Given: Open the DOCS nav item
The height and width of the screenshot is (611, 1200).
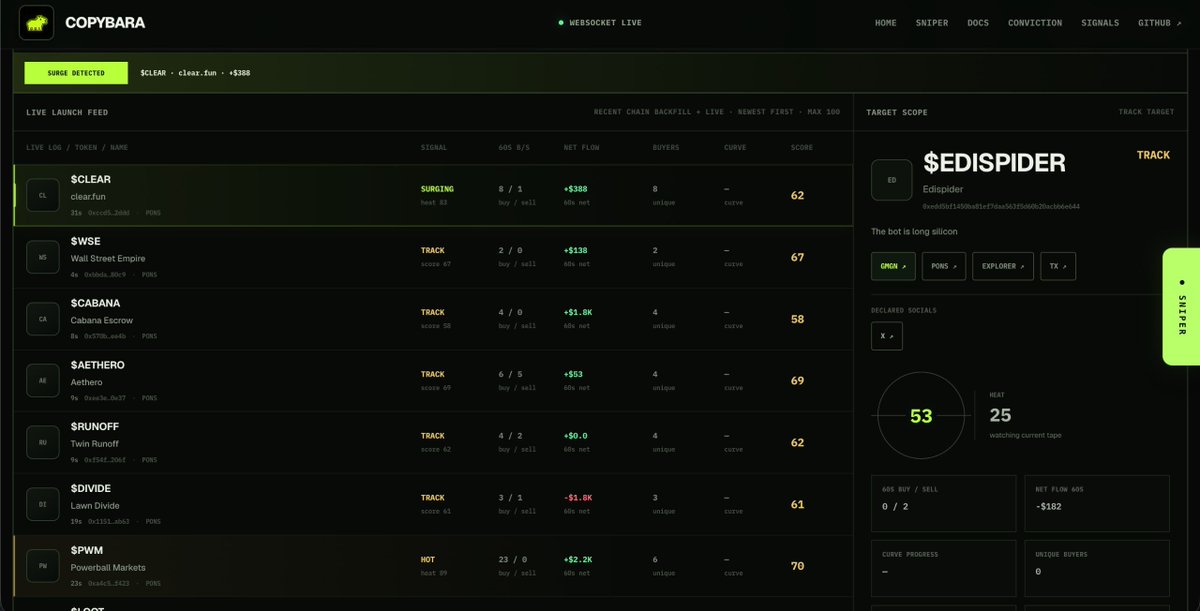Looking at the screenshot, I should point(978,23).
